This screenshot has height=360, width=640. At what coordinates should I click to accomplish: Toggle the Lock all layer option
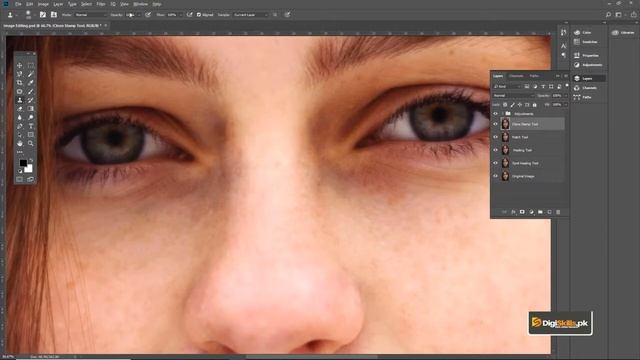535,105
